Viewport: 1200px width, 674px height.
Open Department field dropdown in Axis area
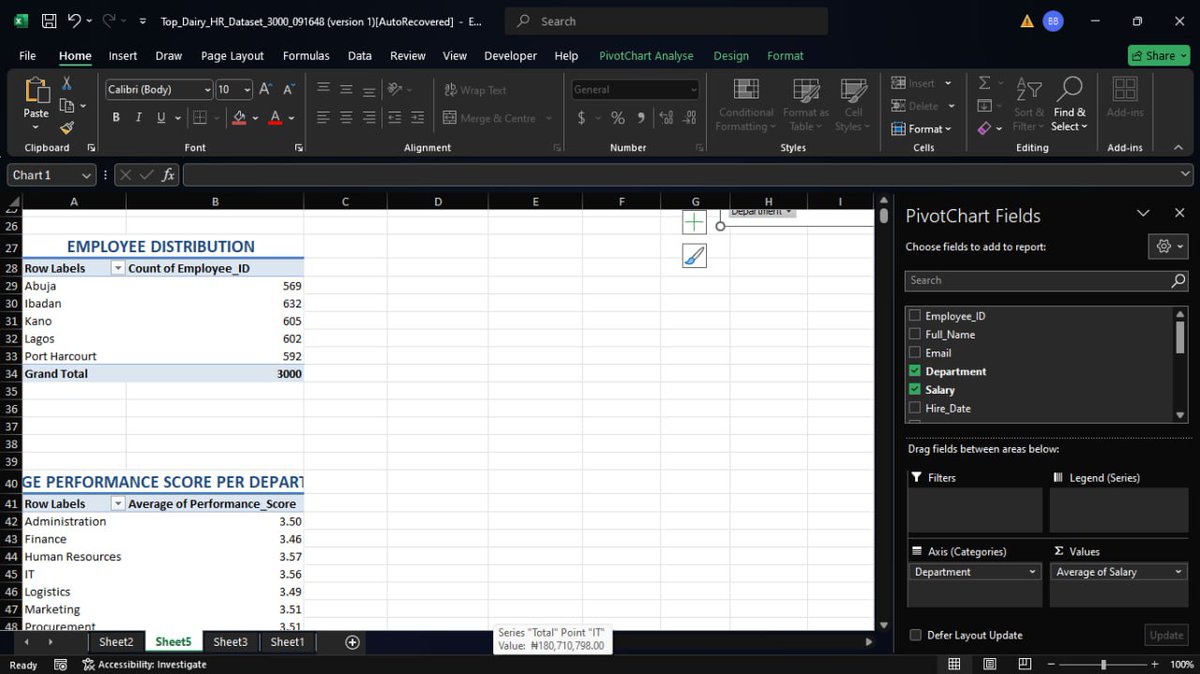(x=1033, y=572)
